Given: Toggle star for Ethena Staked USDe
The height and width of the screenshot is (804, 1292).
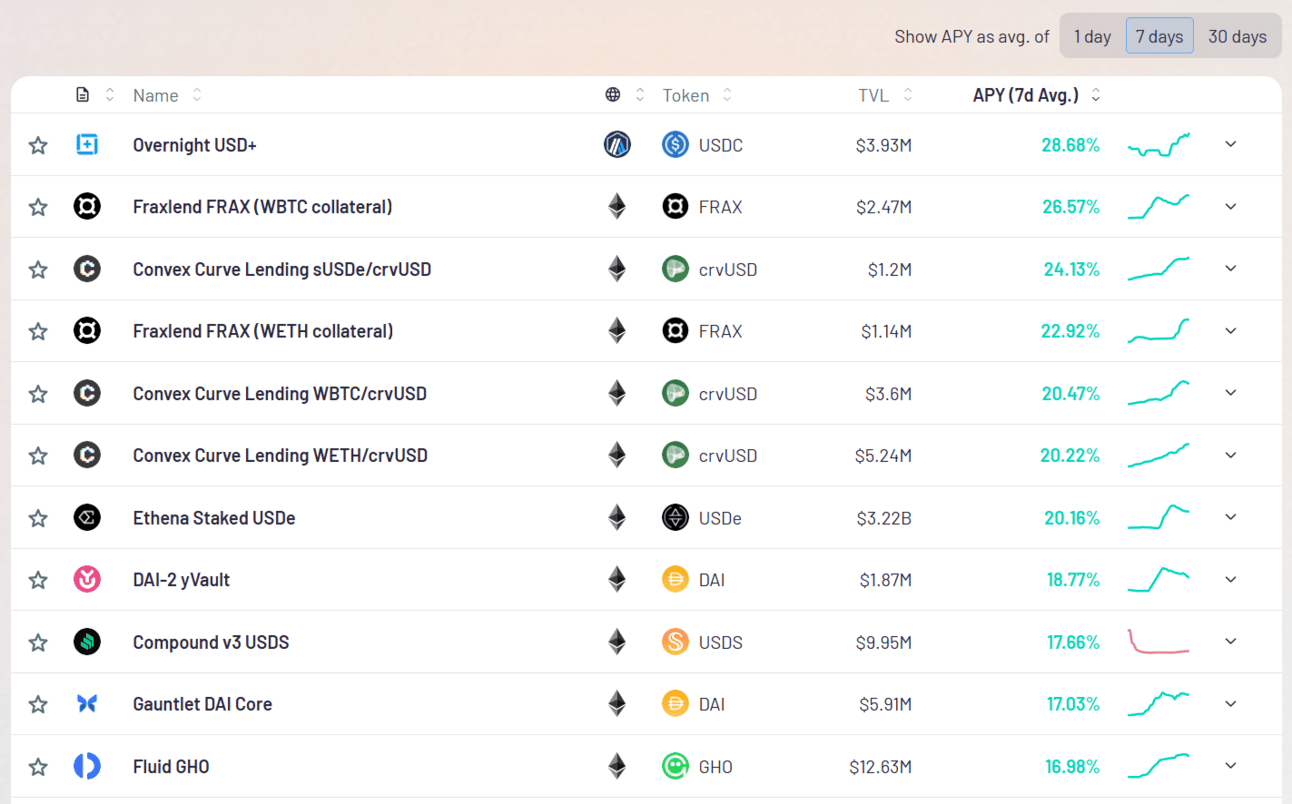Looking at the screenshot, I should pos(38,518).
